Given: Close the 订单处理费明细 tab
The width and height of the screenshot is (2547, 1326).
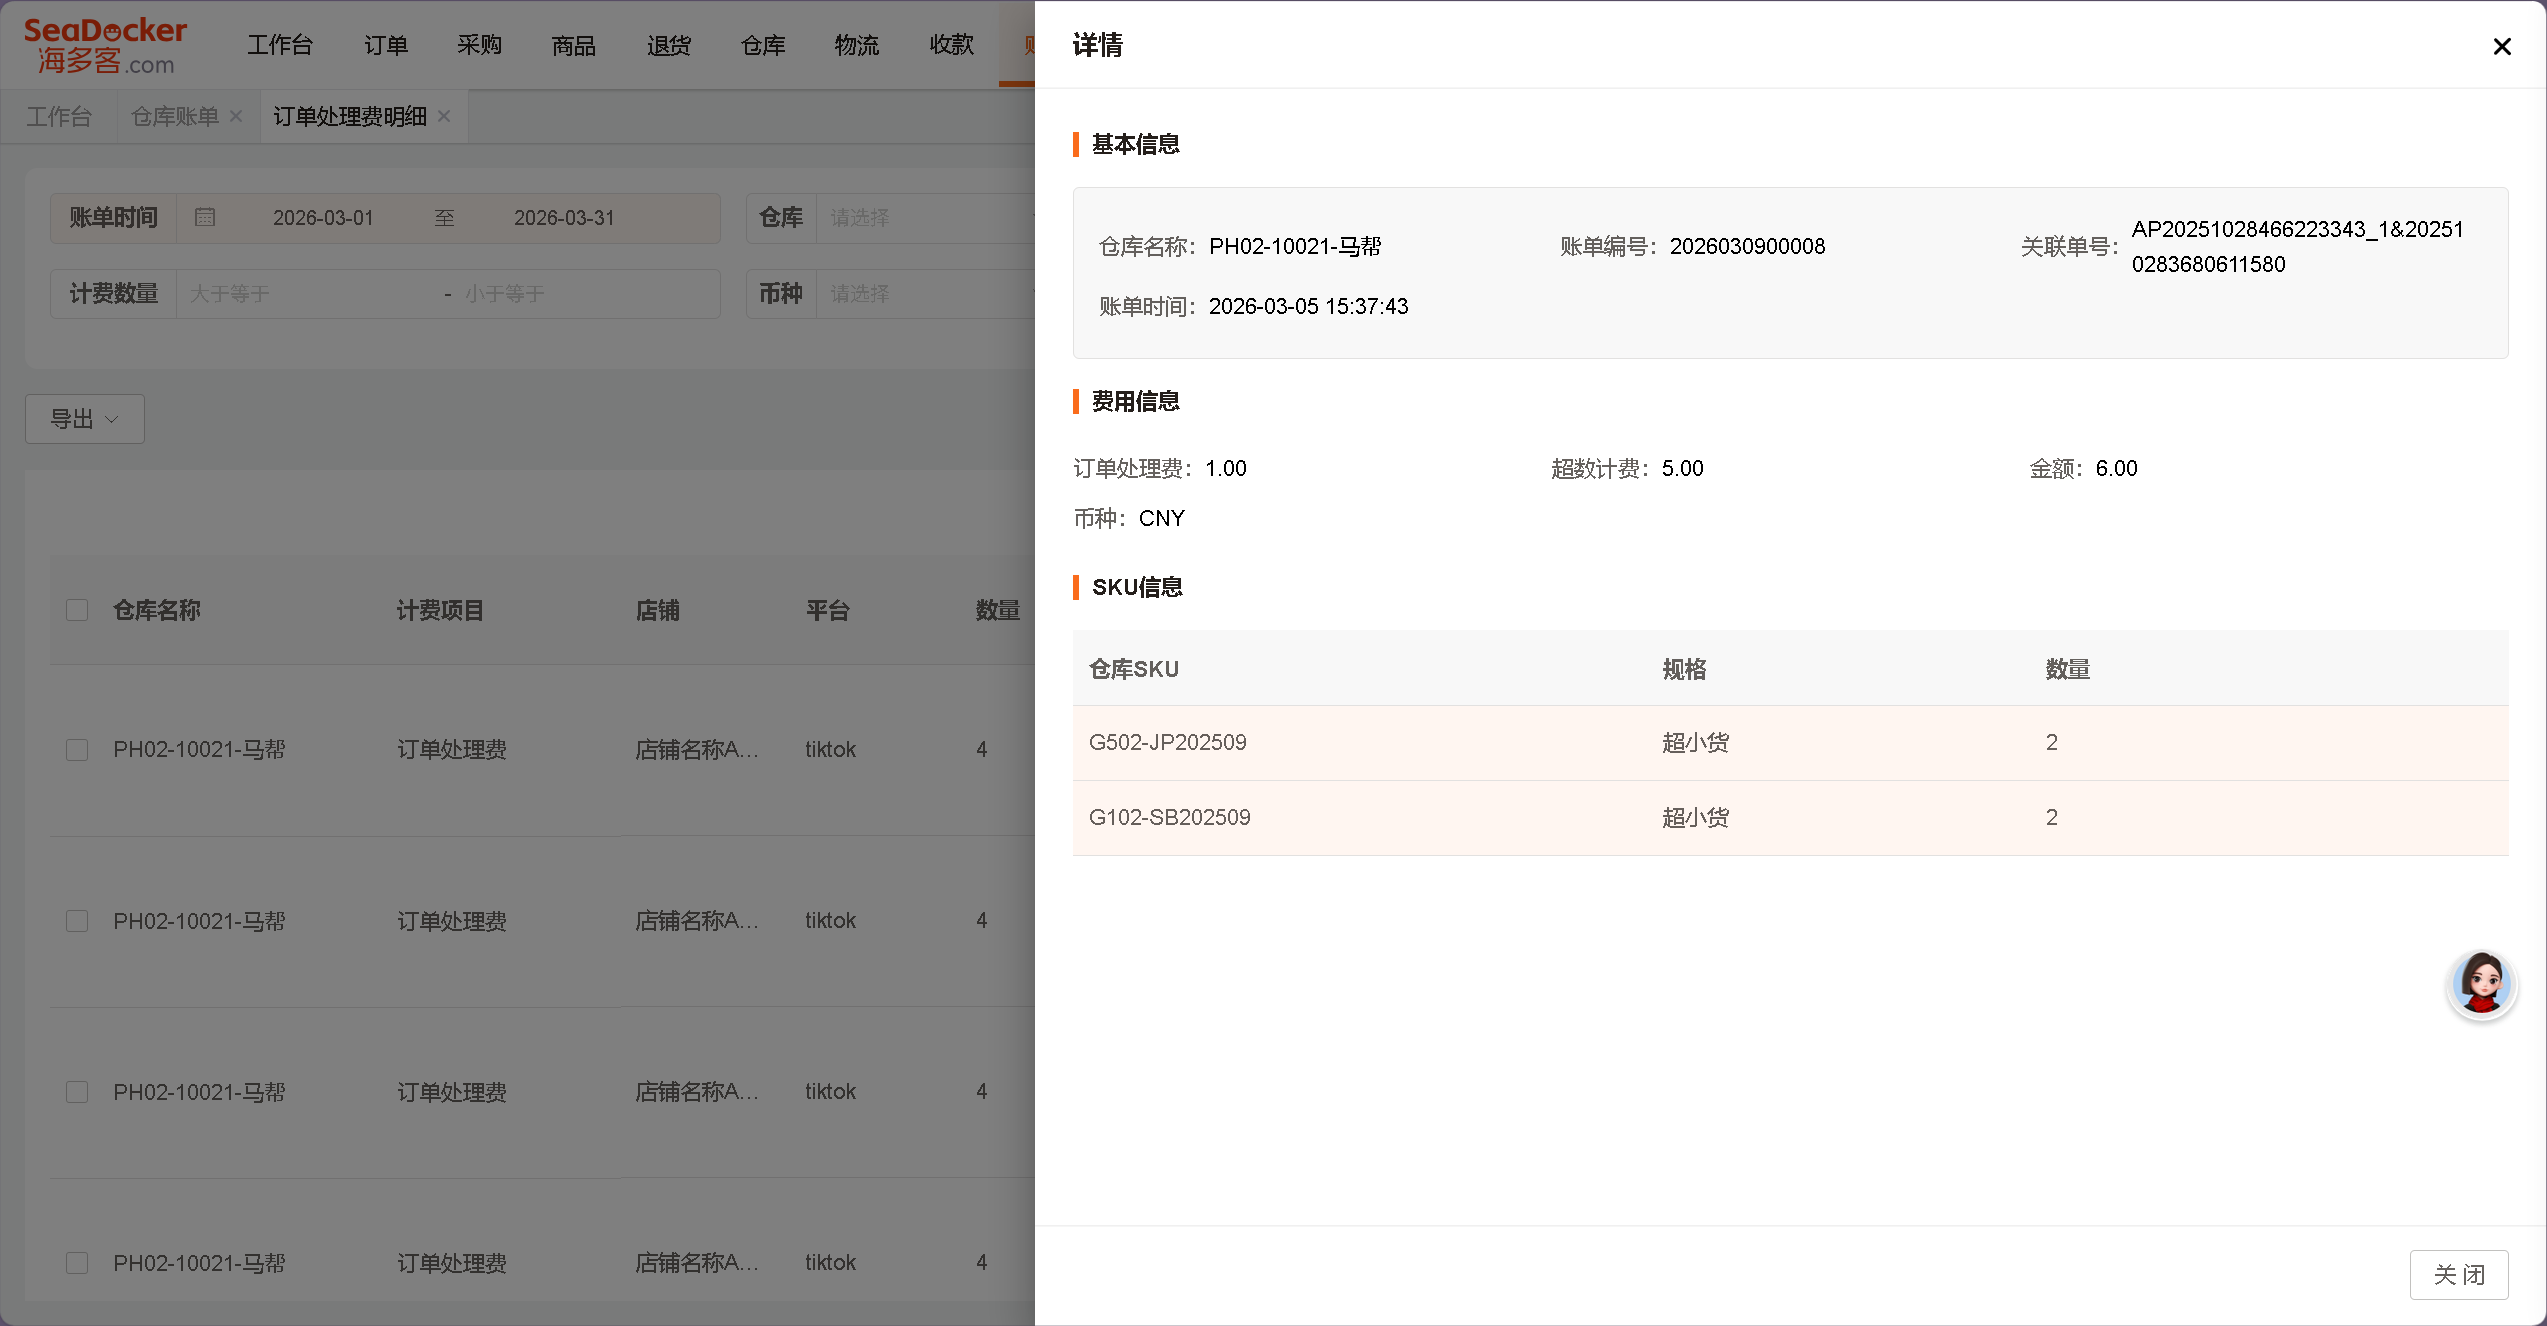Looking at the screenshot, I should [444, 116].
